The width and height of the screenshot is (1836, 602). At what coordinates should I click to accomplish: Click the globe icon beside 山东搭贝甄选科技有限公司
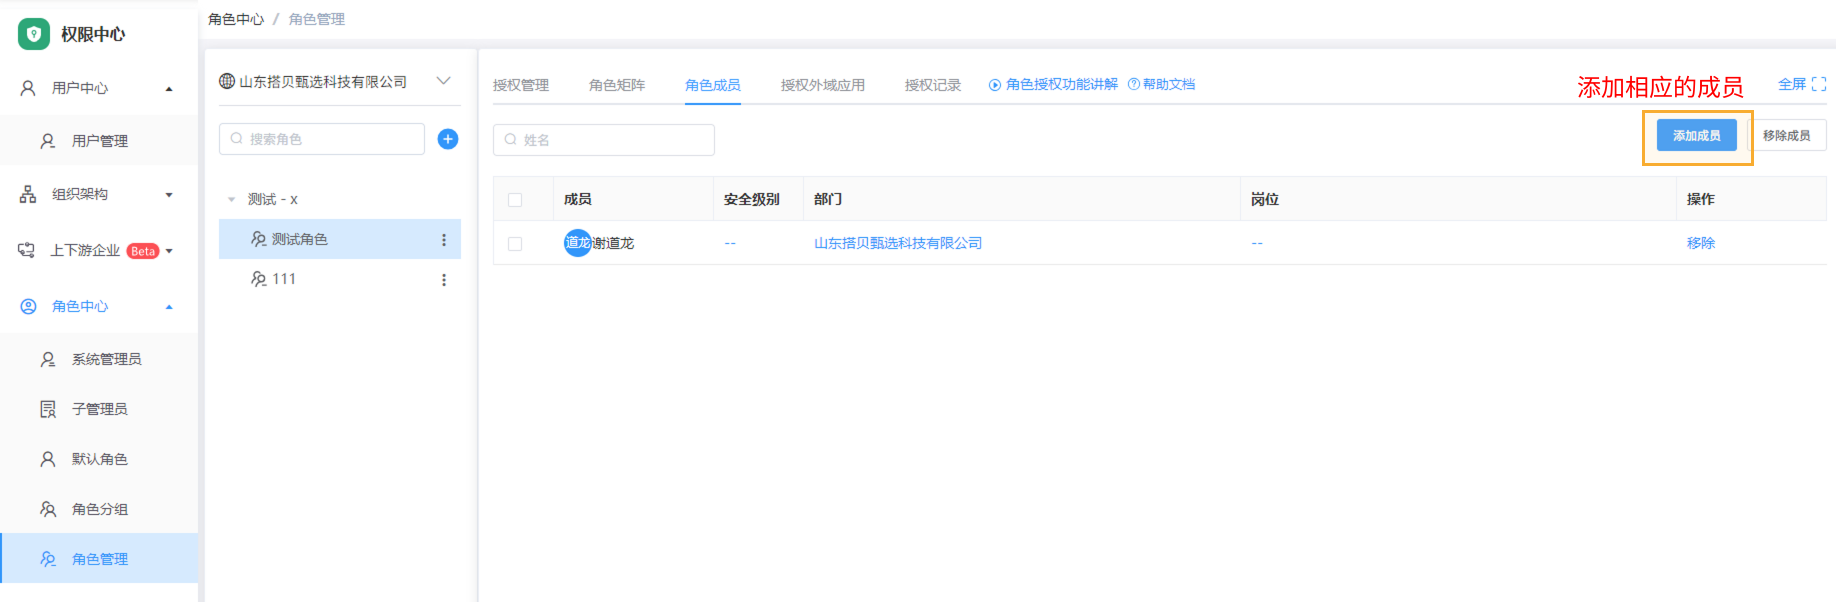pos(227,81)
